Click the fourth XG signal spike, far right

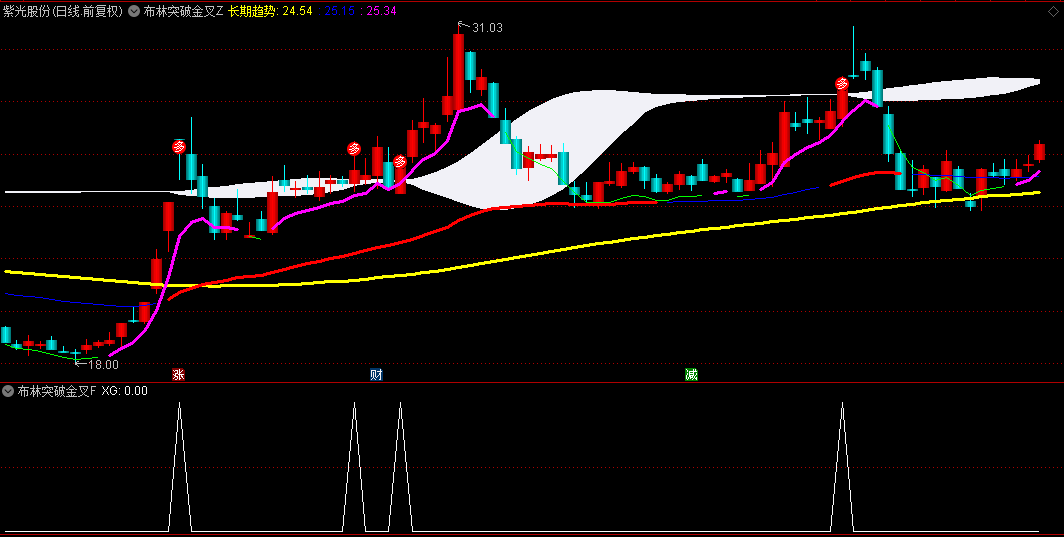tap(842, 466)
